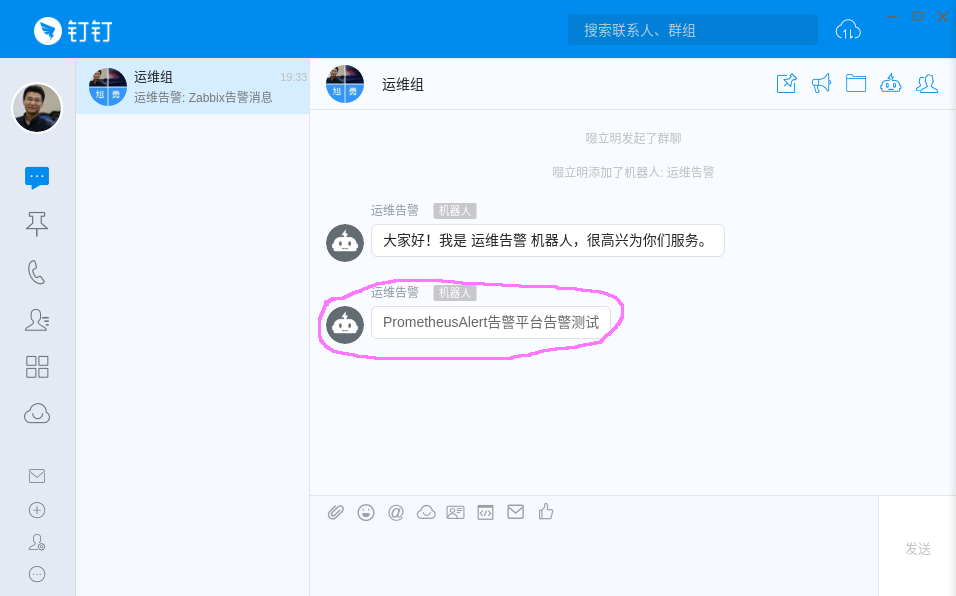This screenshot has height=596, width=956.
Task: Open the Workbench grid icon in sidebar
Action: pos(37,366)
